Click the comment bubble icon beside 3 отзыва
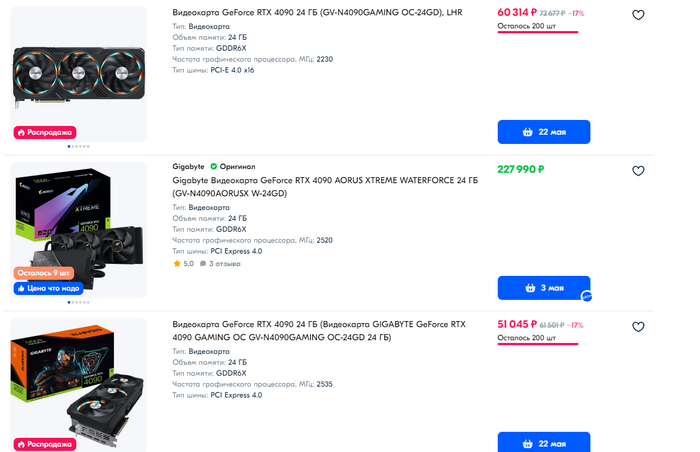The image size is (700, 452). [203, 264]
